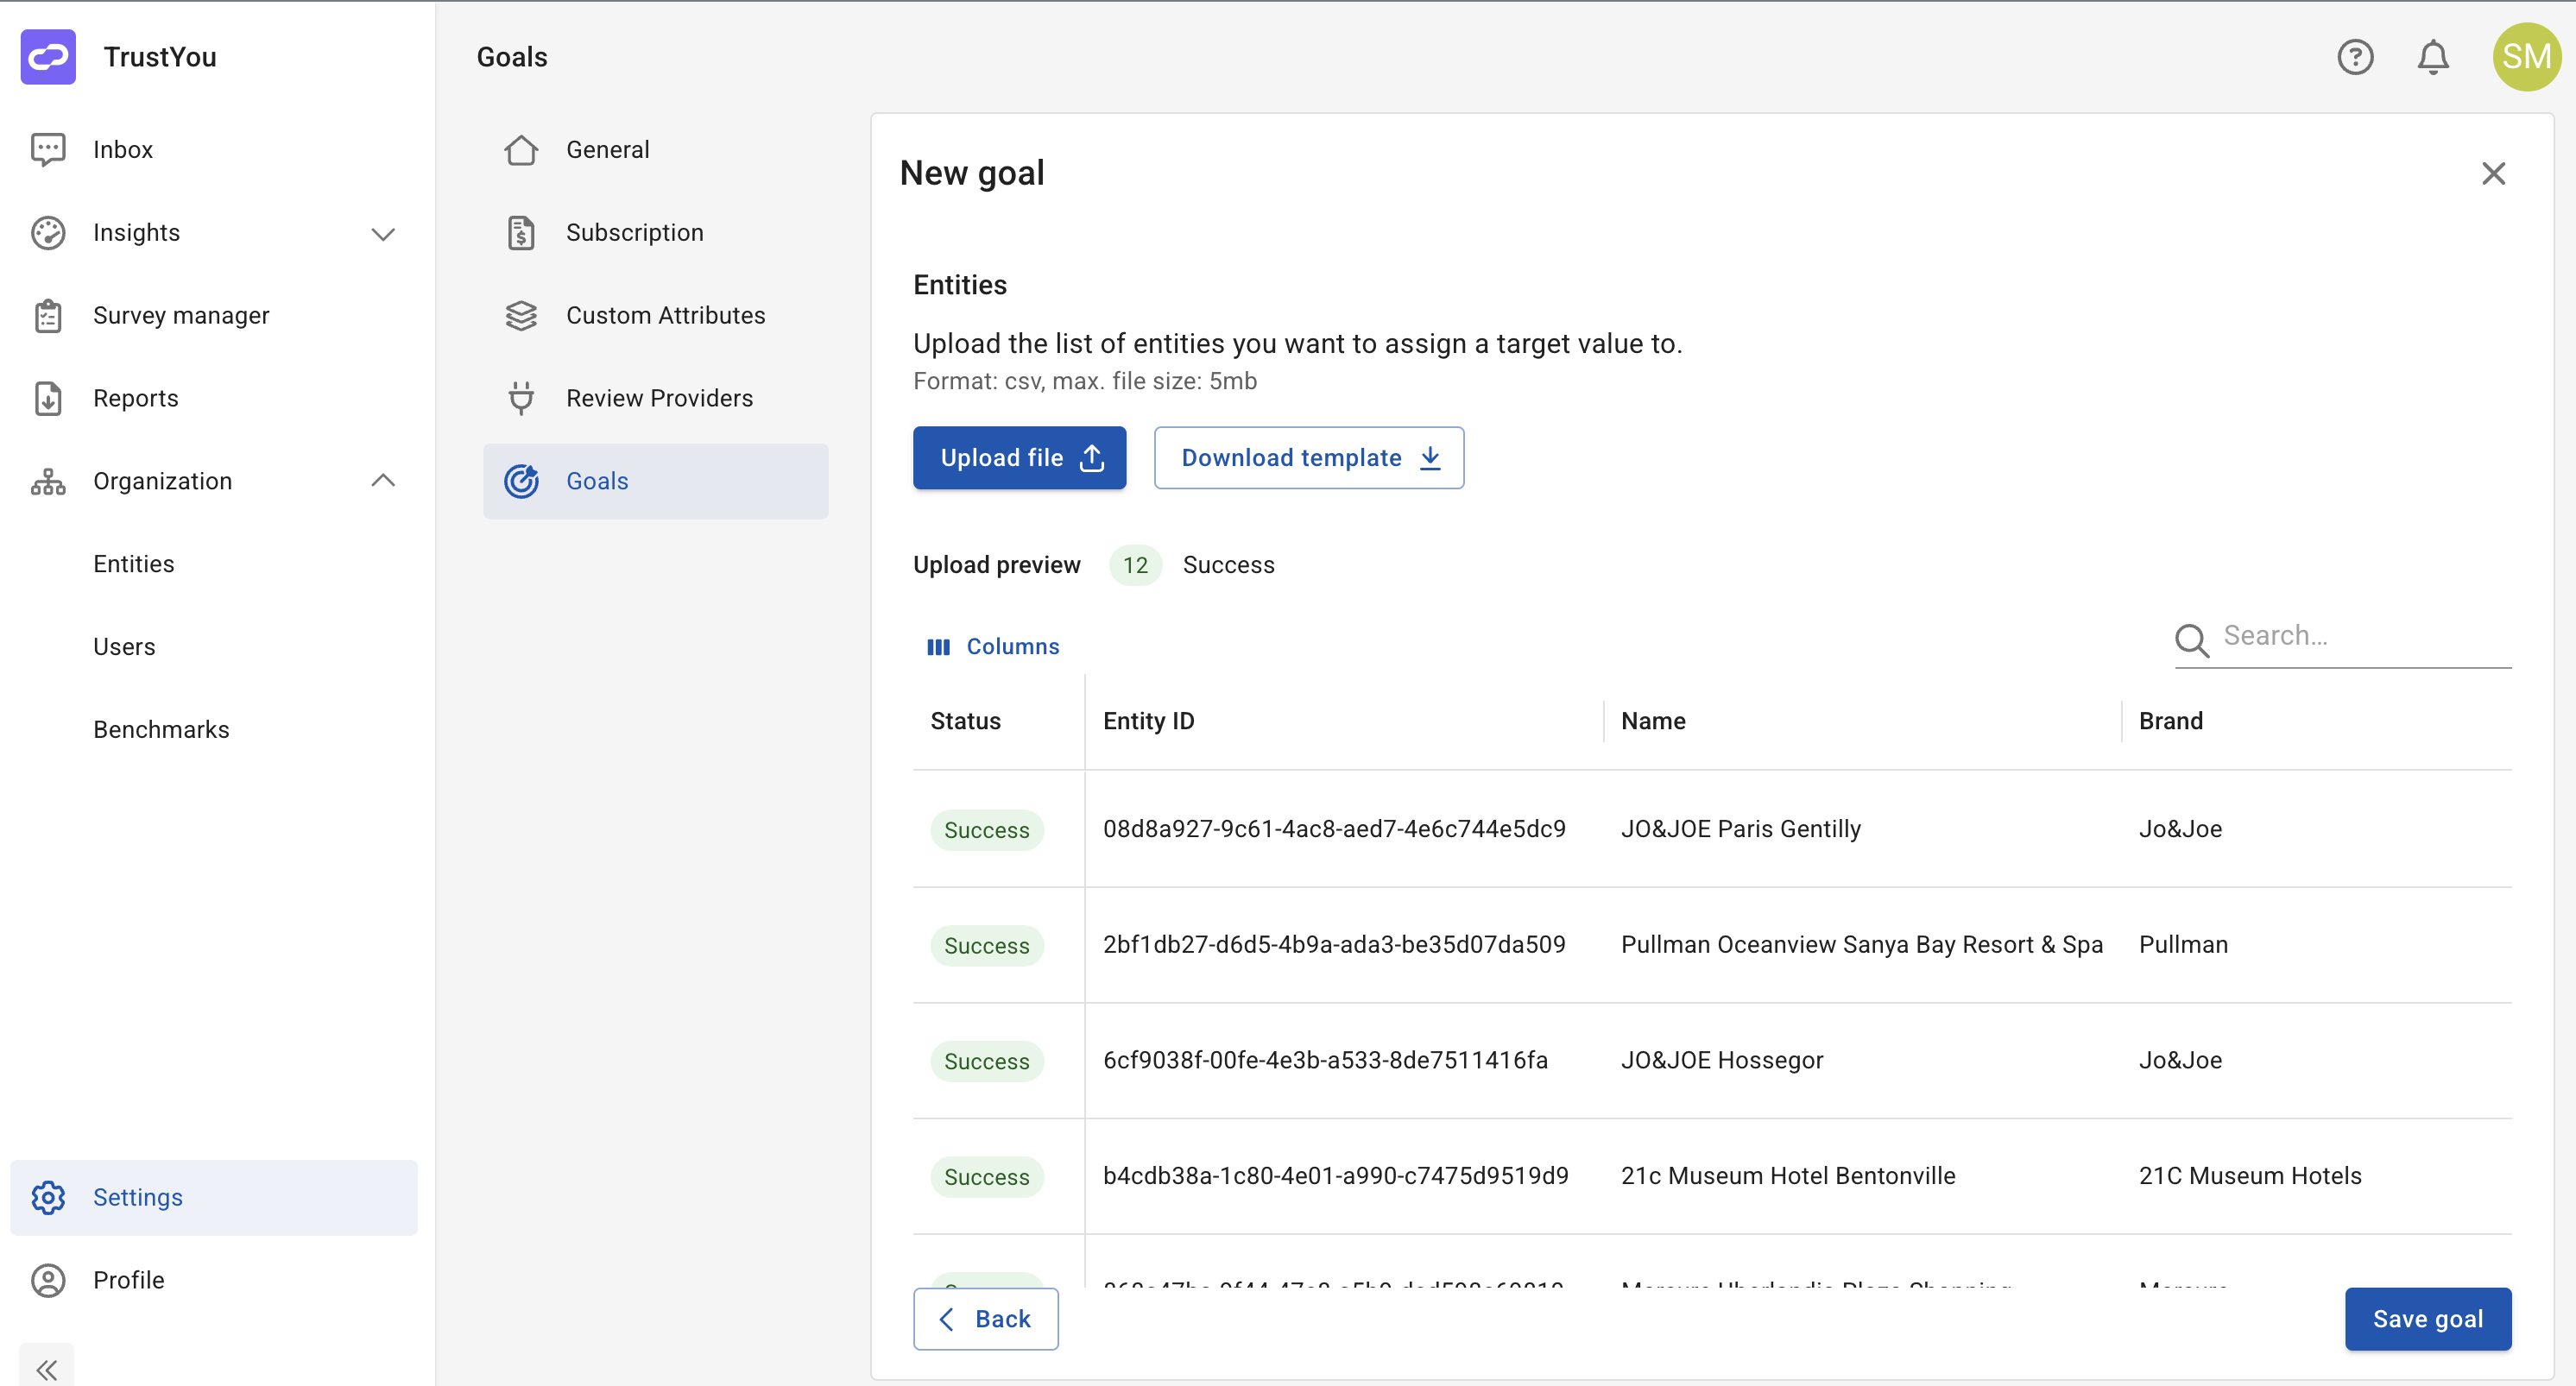Open help question mark icon
The width and height of the screenshot is (2576, 1386).
point(2355,57)
